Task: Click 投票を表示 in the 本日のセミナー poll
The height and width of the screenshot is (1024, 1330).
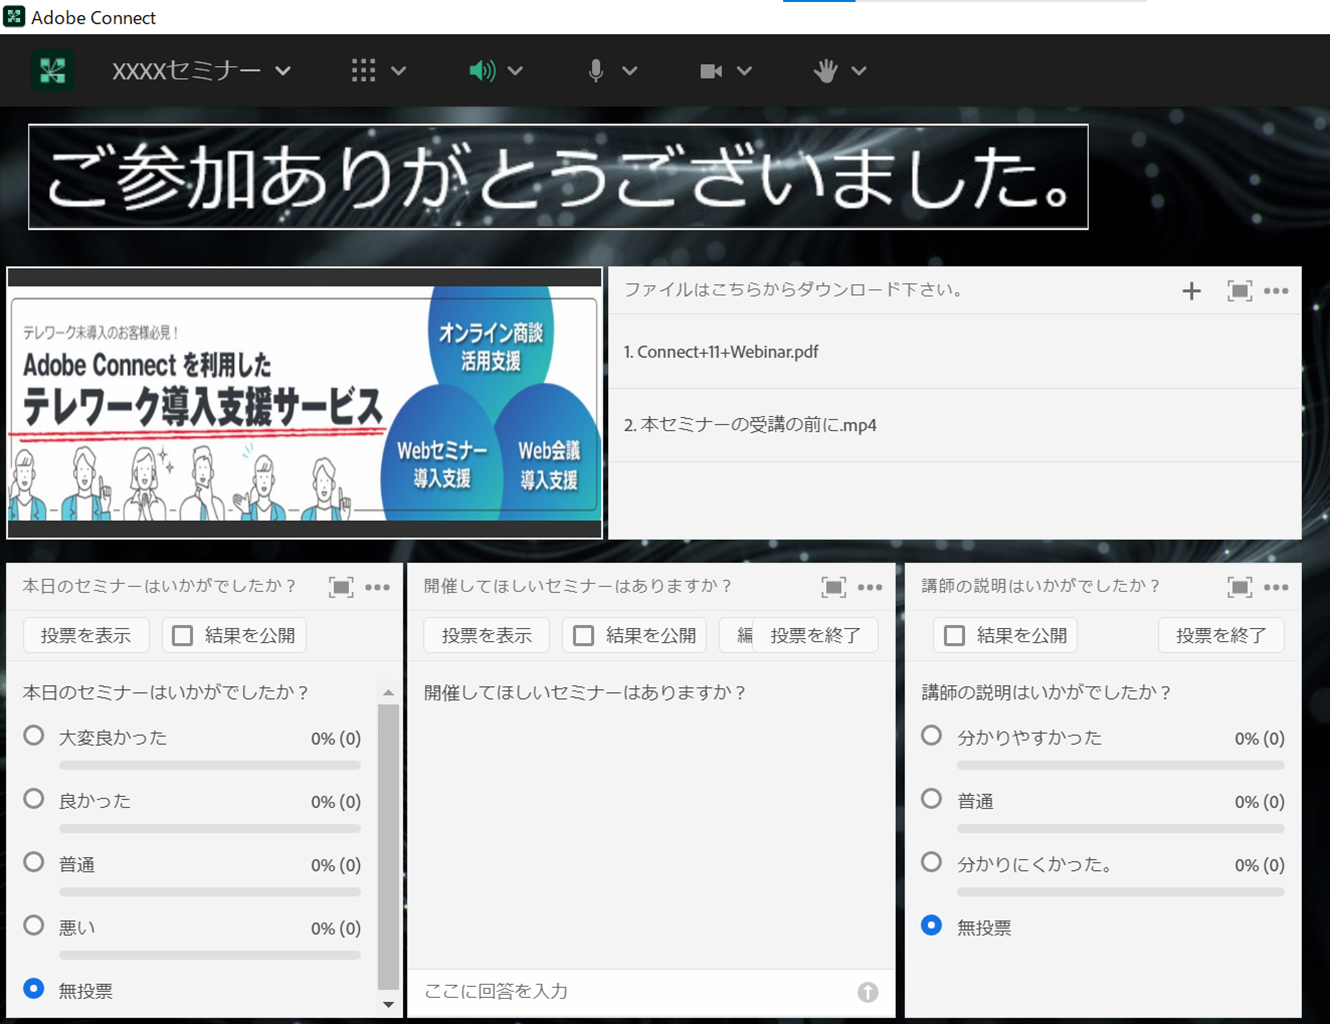Action: pos(86,636)
